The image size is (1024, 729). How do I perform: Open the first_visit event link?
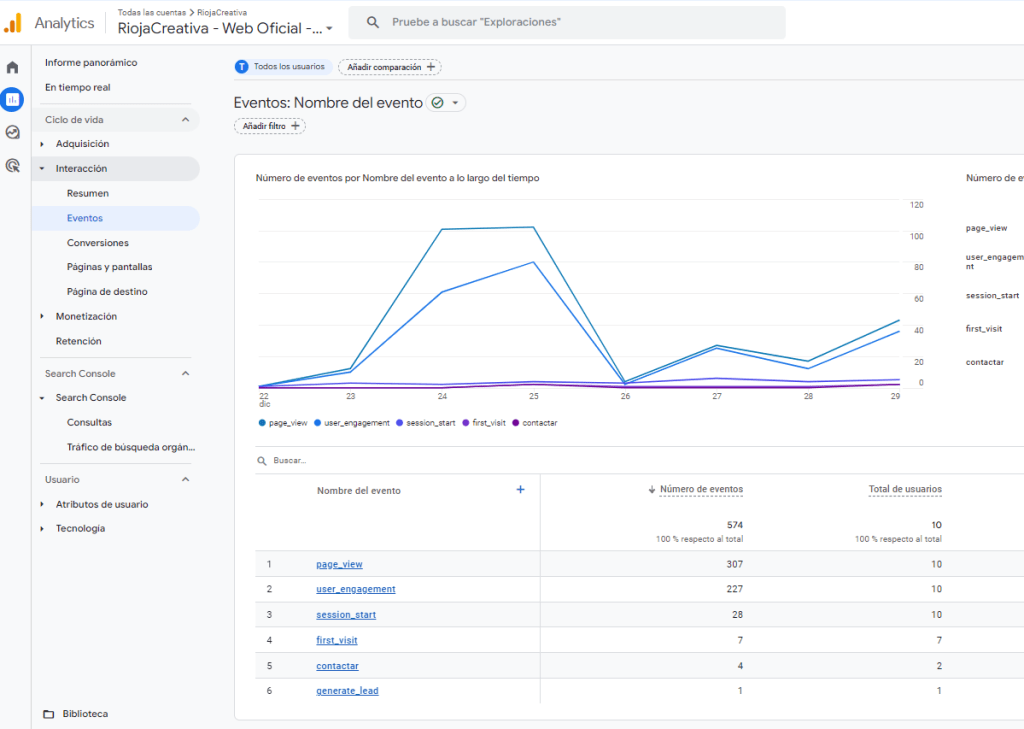tap(336, 640)
